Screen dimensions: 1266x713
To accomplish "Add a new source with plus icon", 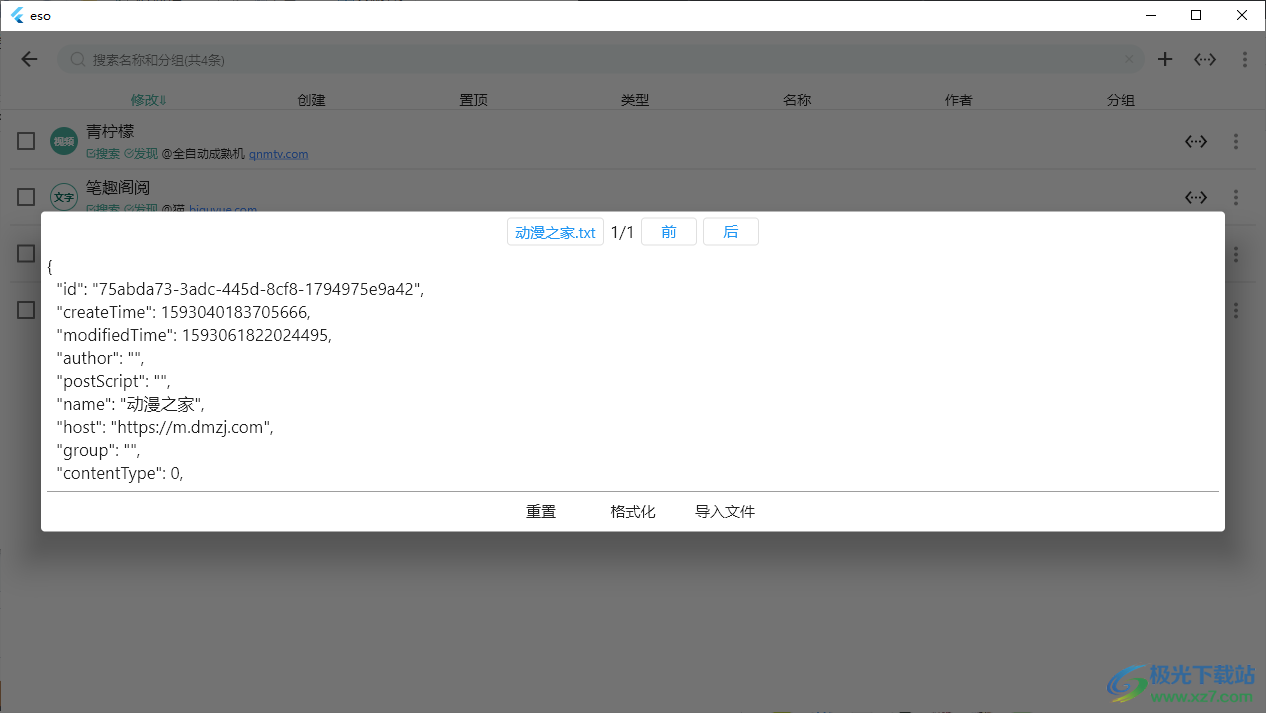I will pyautogui.click(x=1165, y=60).
